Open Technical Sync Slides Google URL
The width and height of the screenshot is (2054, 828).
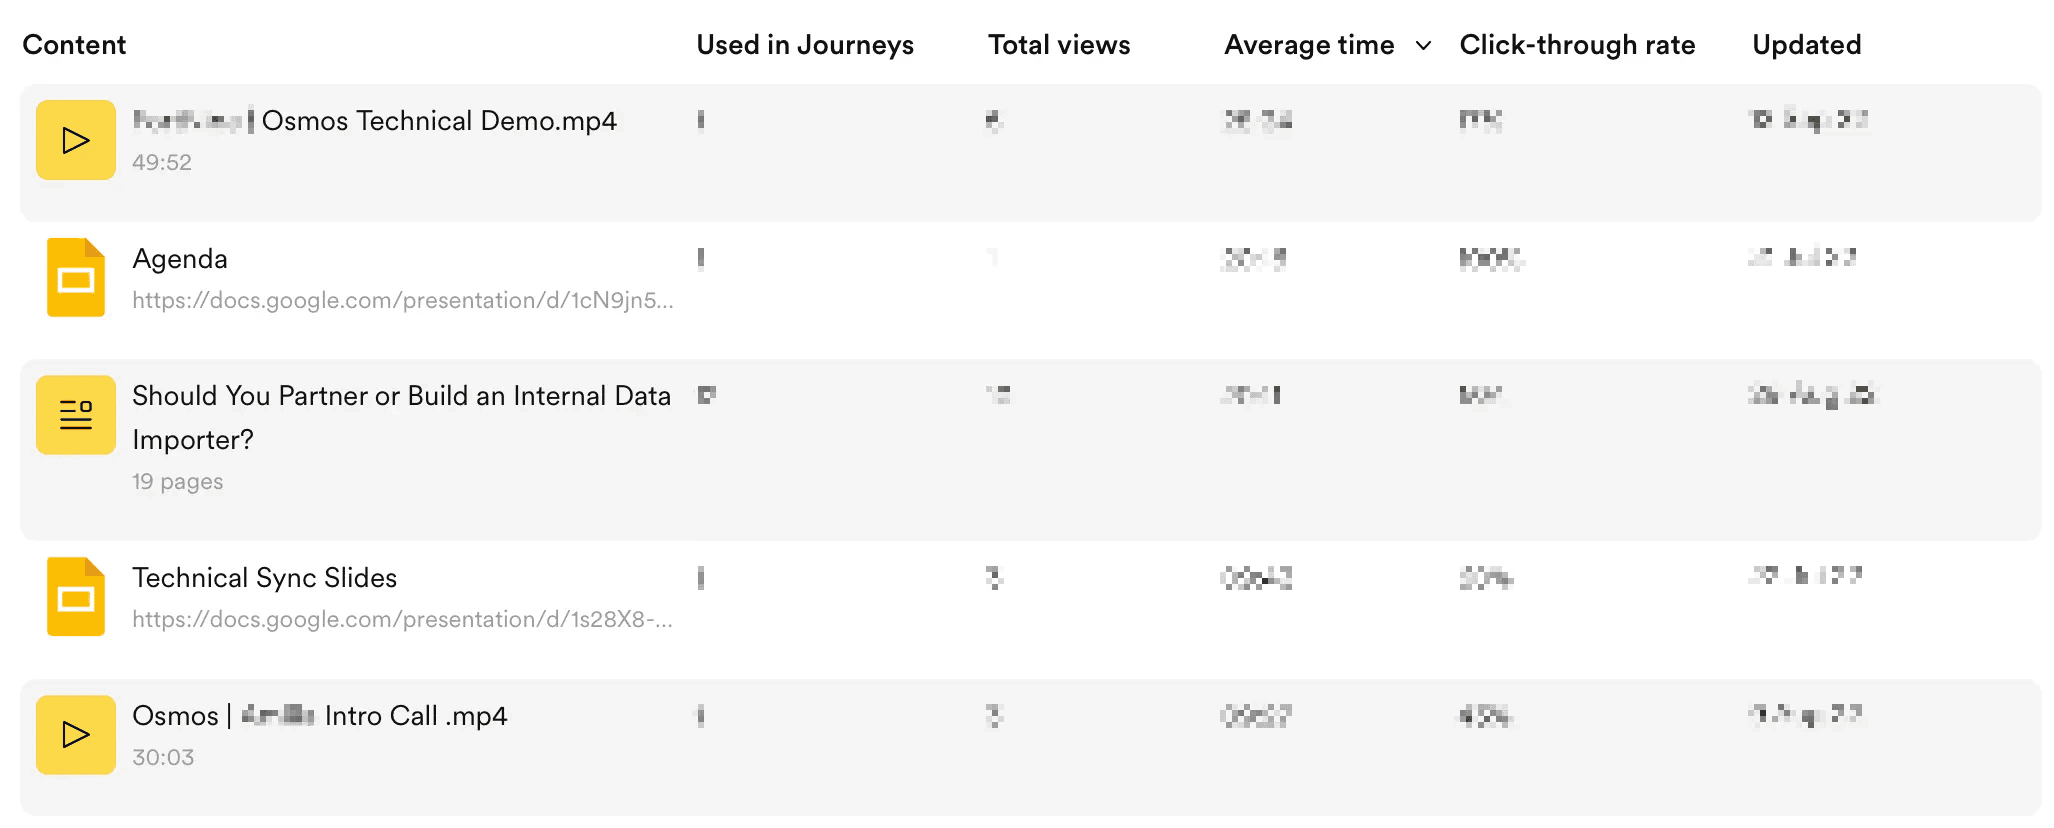click(402, 619)
